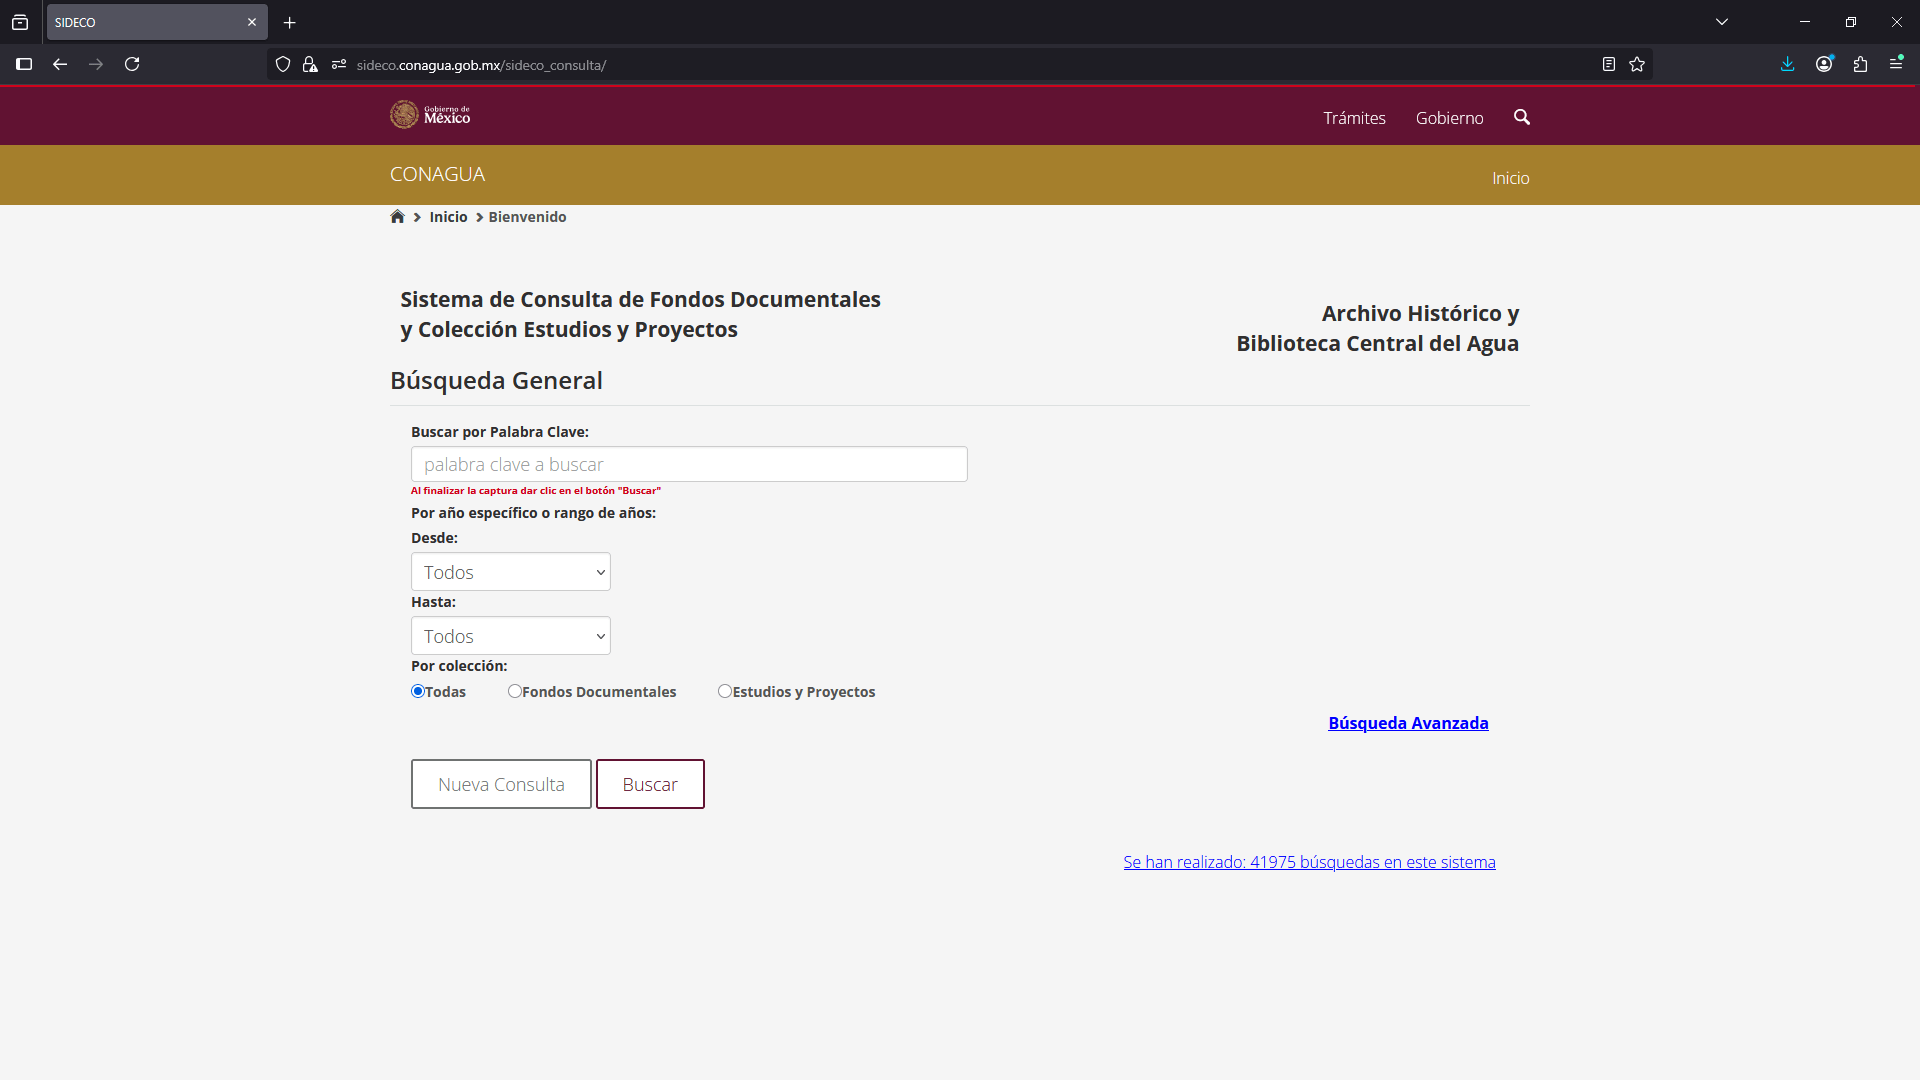This screenshot has width=1920, height=1080.
Task: Click the home icon in breadcrumb
Action: pos(397,217)
